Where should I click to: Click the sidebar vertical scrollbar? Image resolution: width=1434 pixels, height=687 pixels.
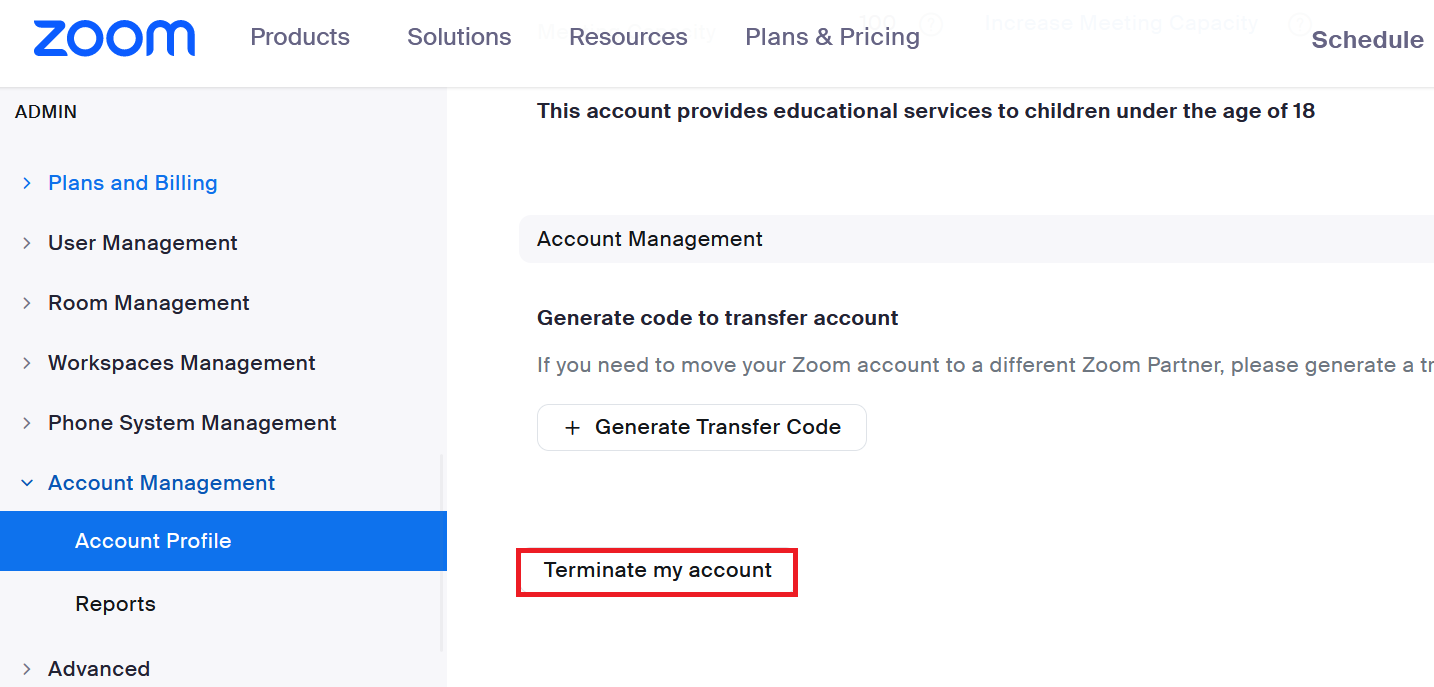coord(442,555)
